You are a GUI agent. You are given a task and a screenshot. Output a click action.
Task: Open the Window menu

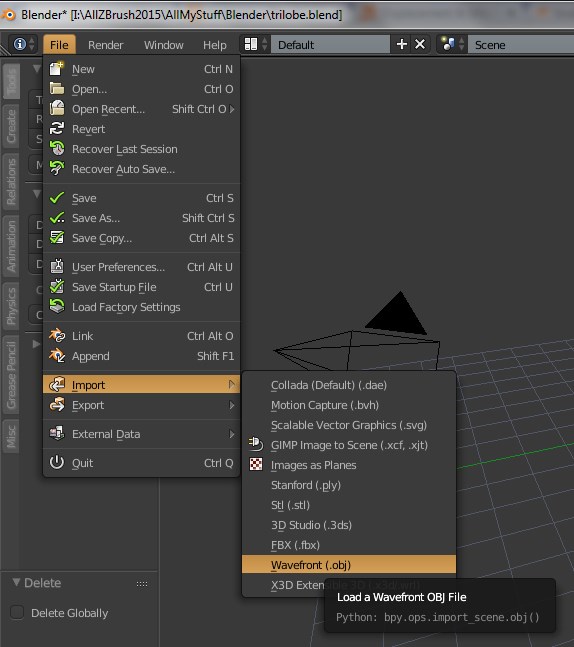pyautogui.click(x=163, y=45)
